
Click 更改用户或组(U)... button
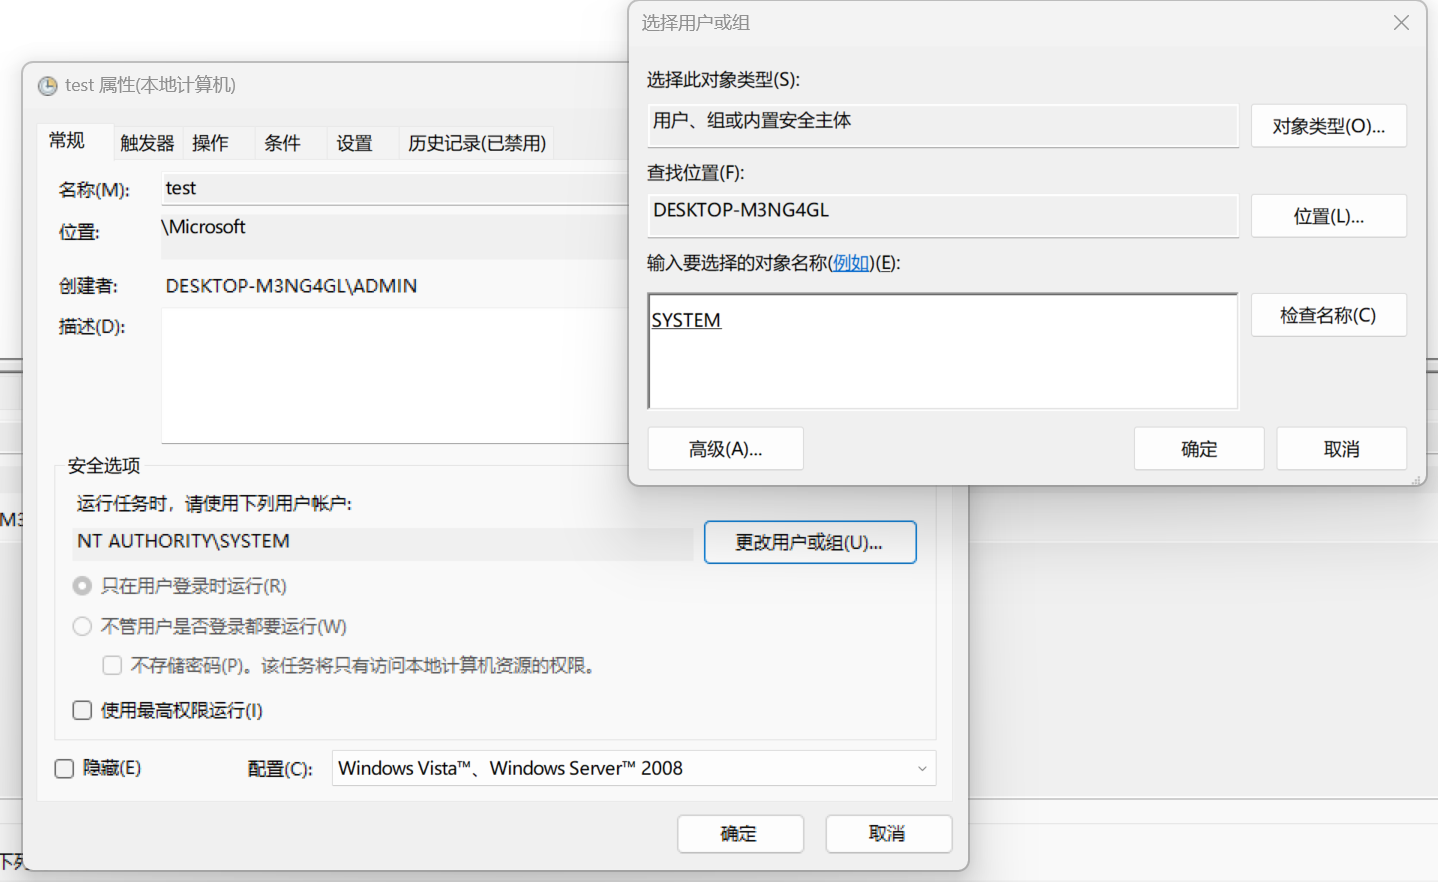click(809, 542)
